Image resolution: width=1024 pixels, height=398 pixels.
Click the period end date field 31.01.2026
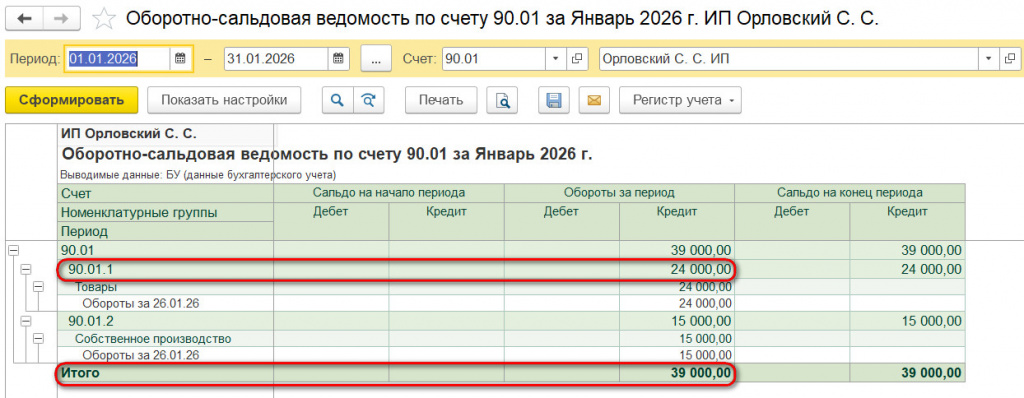pyautogui.click(x=276, y=59)
